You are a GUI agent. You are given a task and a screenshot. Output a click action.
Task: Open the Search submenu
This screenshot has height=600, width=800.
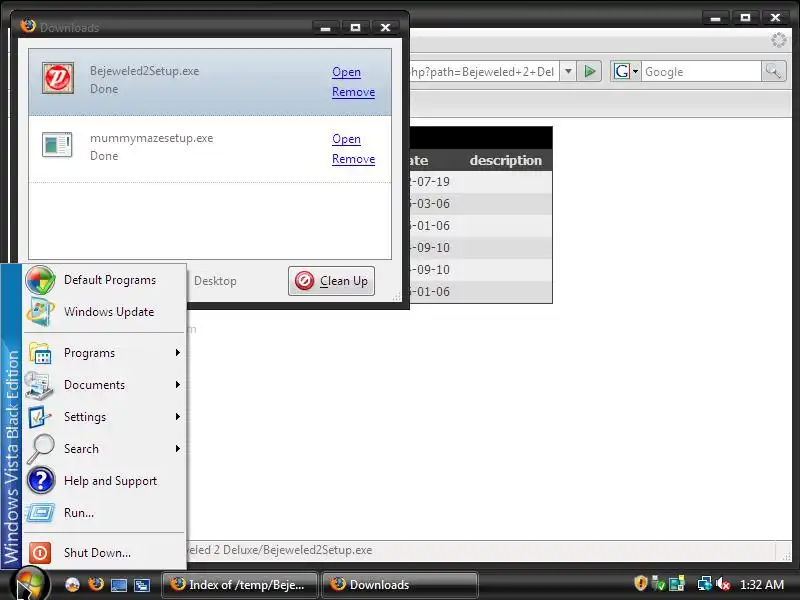coord(104,448)
